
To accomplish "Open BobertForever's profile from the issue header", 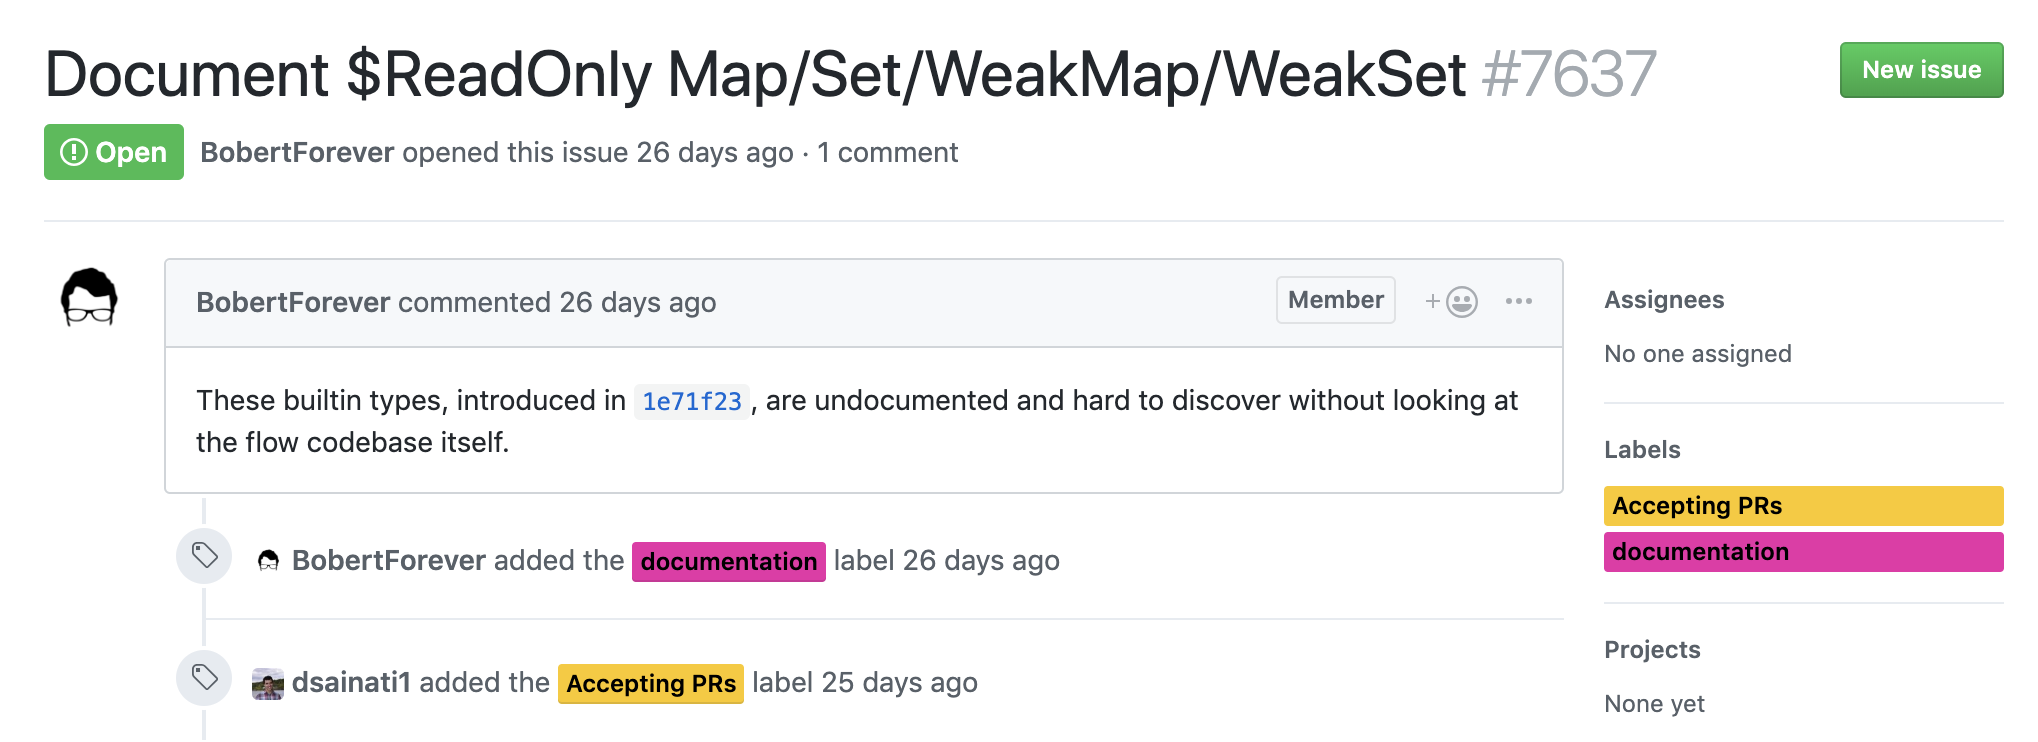I will (x=295, y=152).
